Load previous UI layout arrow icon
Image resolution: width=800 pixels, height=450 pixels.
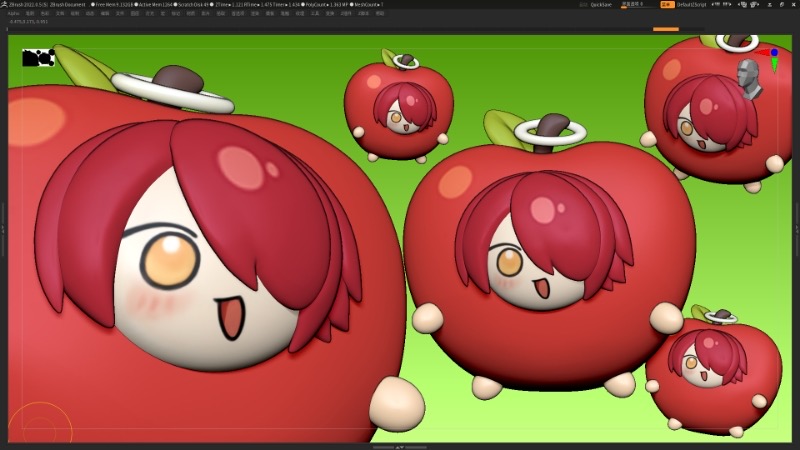click(715, 4)
